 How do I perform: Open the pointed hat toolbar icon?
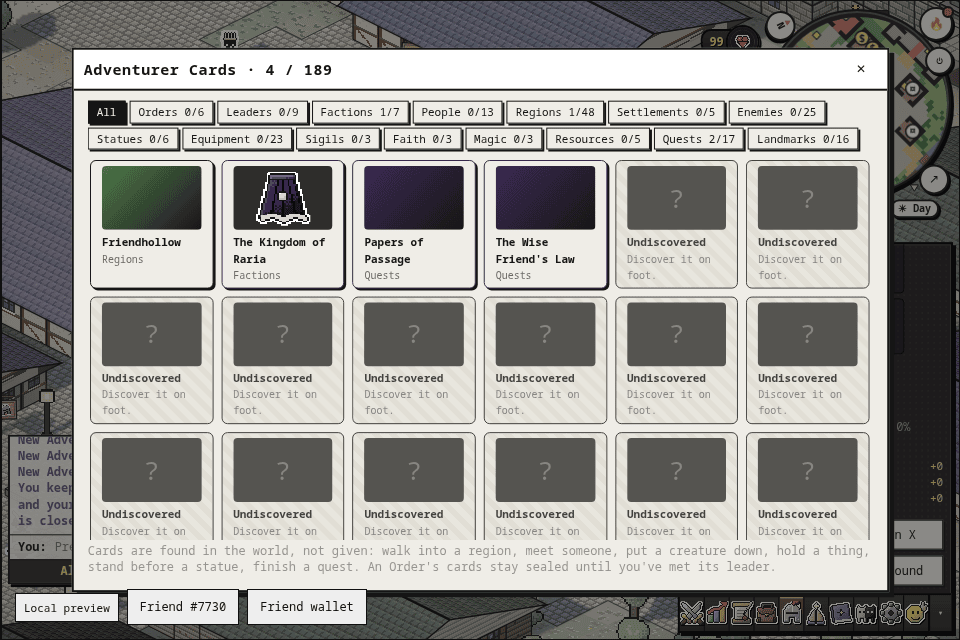click(816, 612)
